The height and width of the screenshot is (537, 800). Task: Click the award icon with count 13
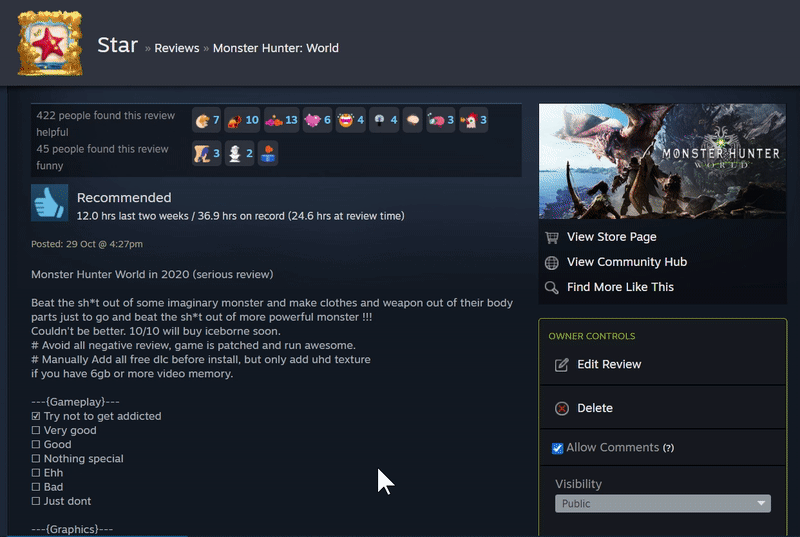[282, 120]
